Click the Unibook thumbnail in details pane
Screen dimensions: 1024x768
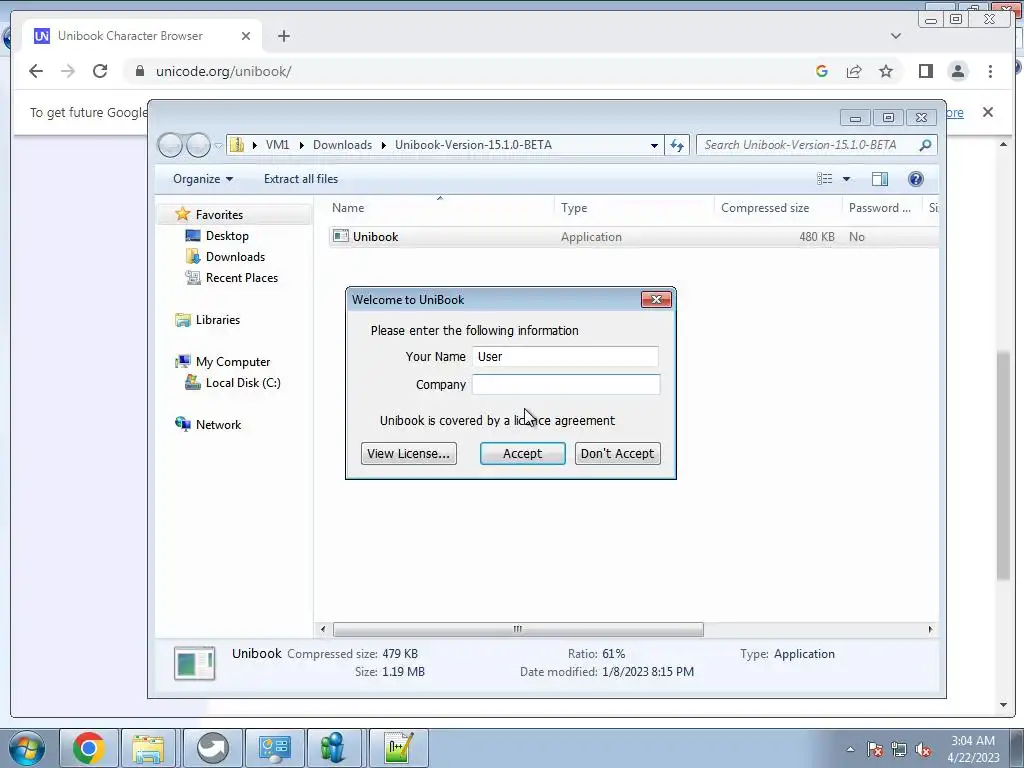[x=195, y=663]
